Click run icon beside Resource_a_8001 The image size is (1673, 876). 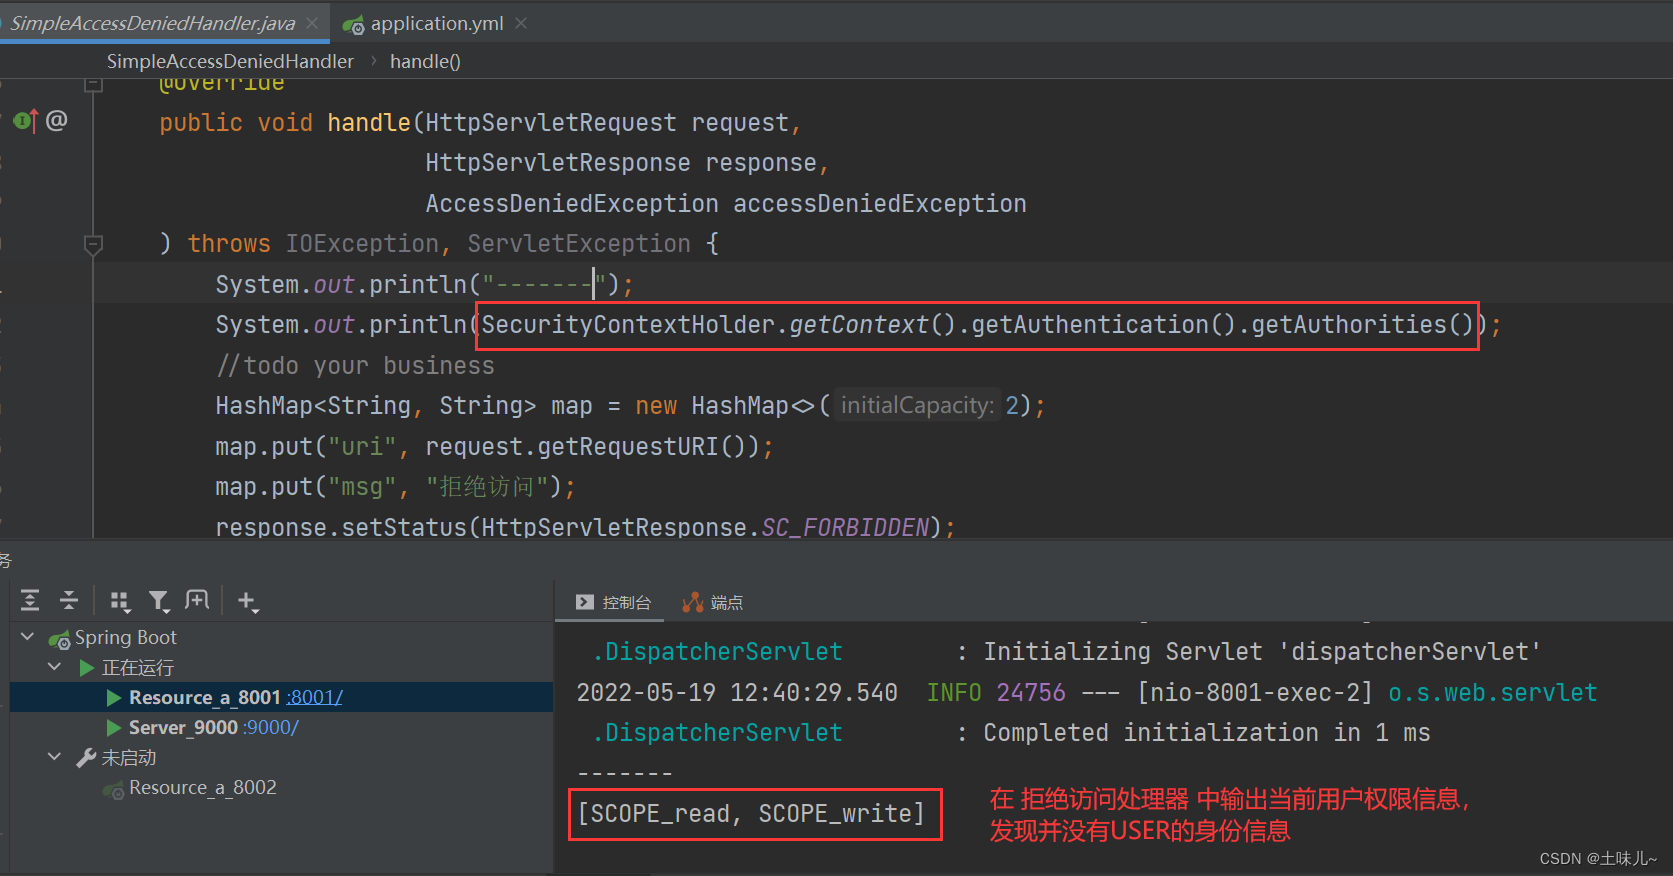114,697
